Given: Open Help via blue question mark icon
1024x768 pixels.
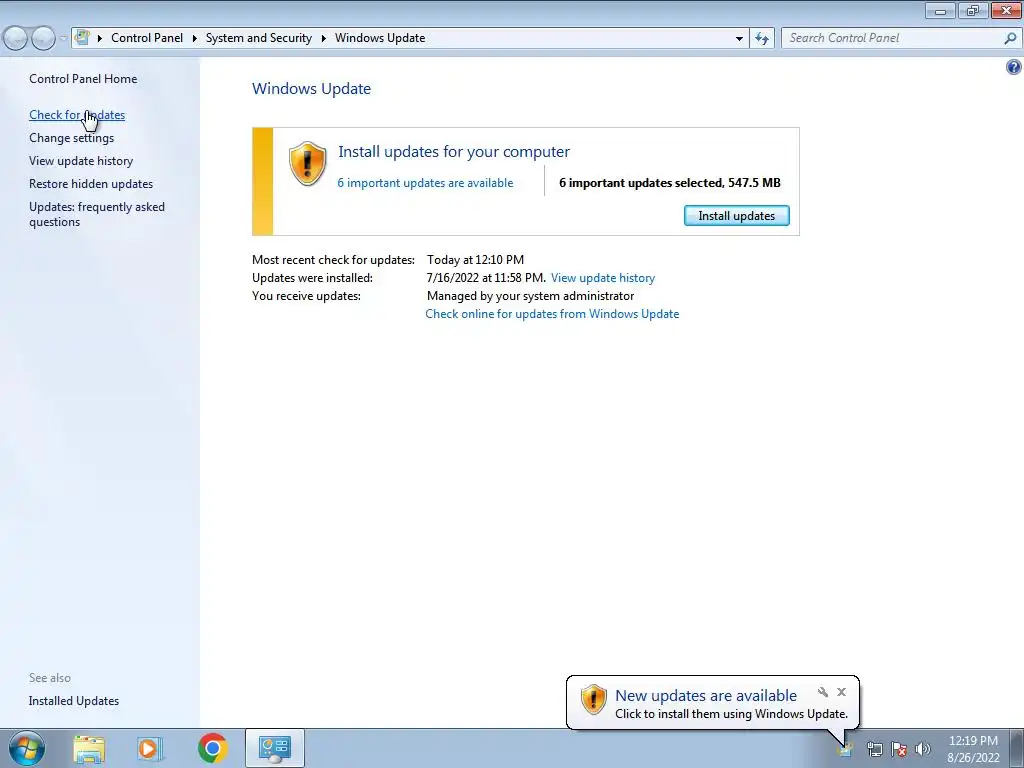Looking at the screenshot, I should [1014, 67].
